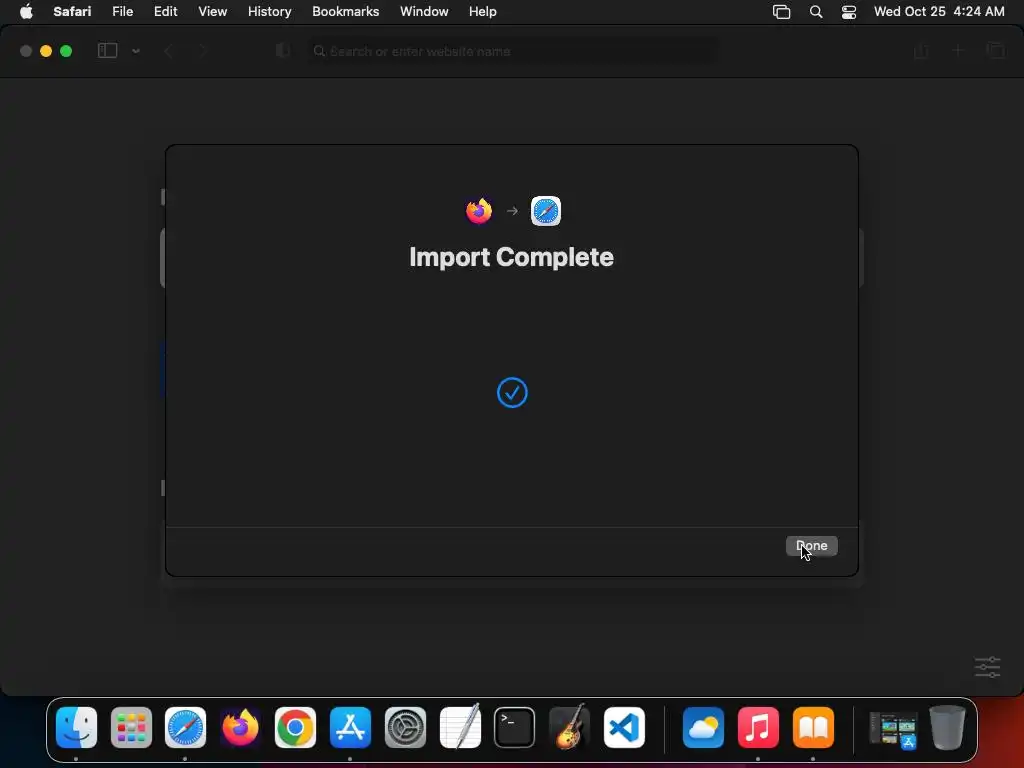The image size is (1024, 768).
Task: Open Stage Manager icon in menu bar
Action: pyautogui.click(x=781, y=12)
